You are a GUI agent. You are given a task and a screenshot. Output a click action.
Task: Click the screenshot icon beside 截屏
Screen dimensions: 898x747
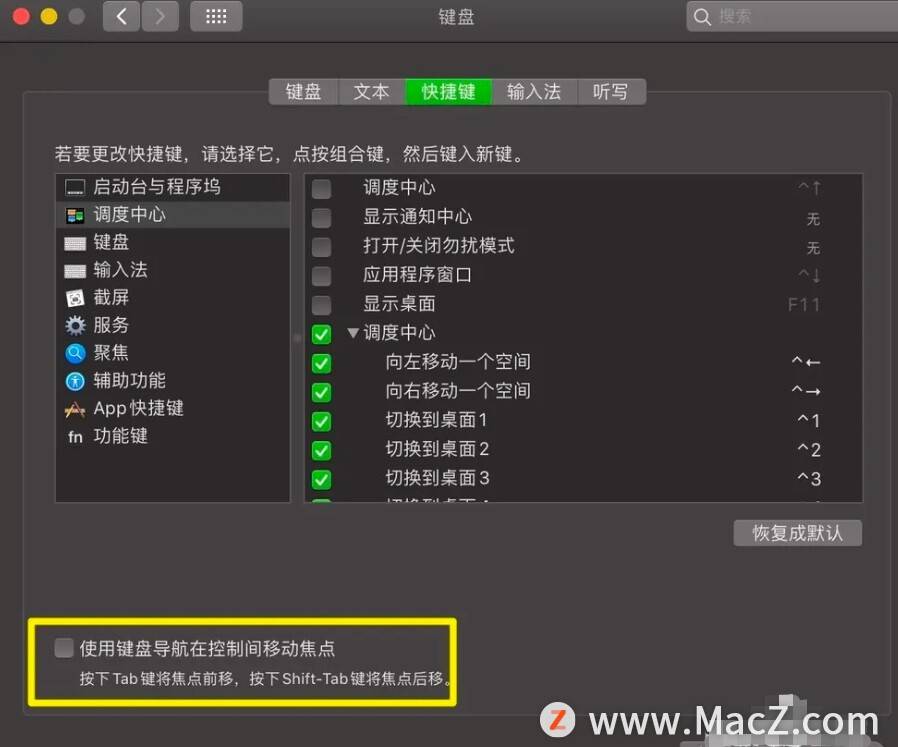coord(75,298)
